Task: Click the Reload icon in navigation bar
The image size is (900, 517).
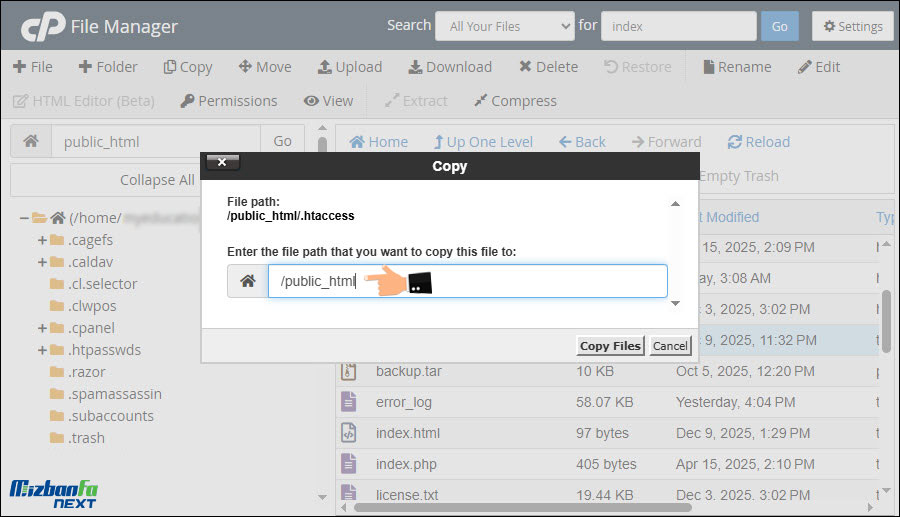Action: (x=735, y=142)
